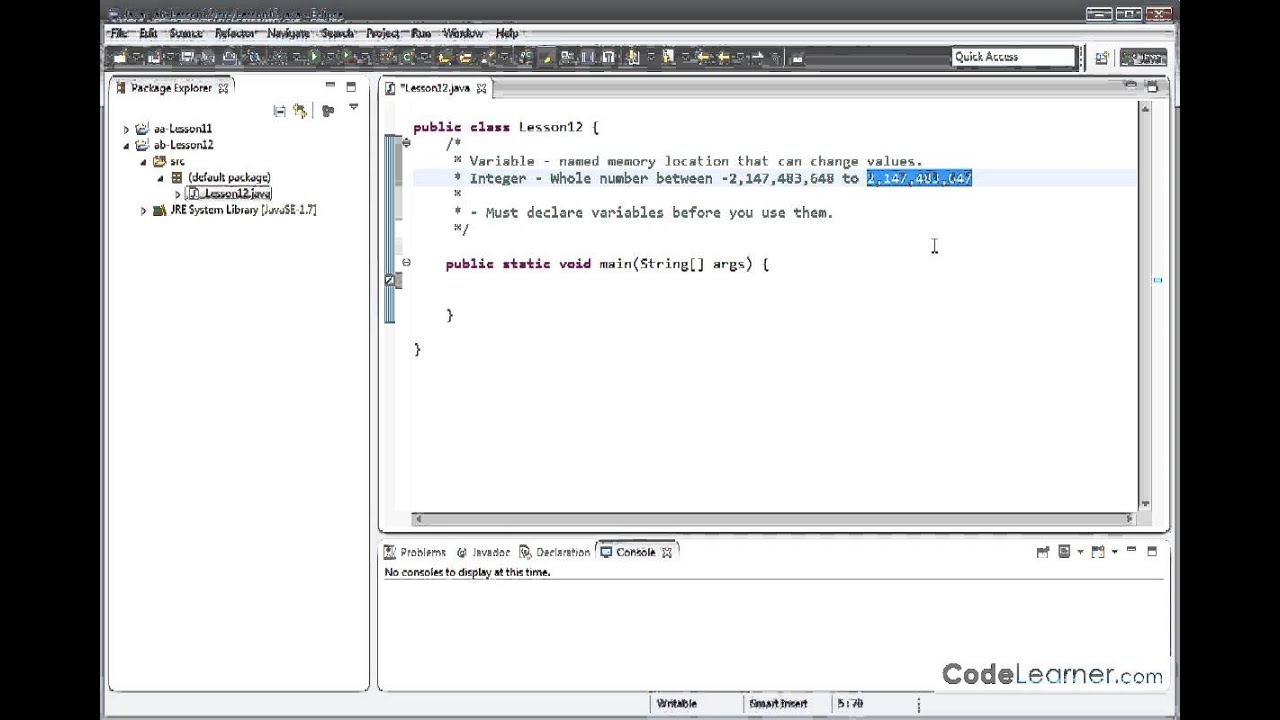Image resolution: width=1280 pixels, height=720 pixels.
Task: Click the Open Perspective icon
Action: [x=1102, y=58]
